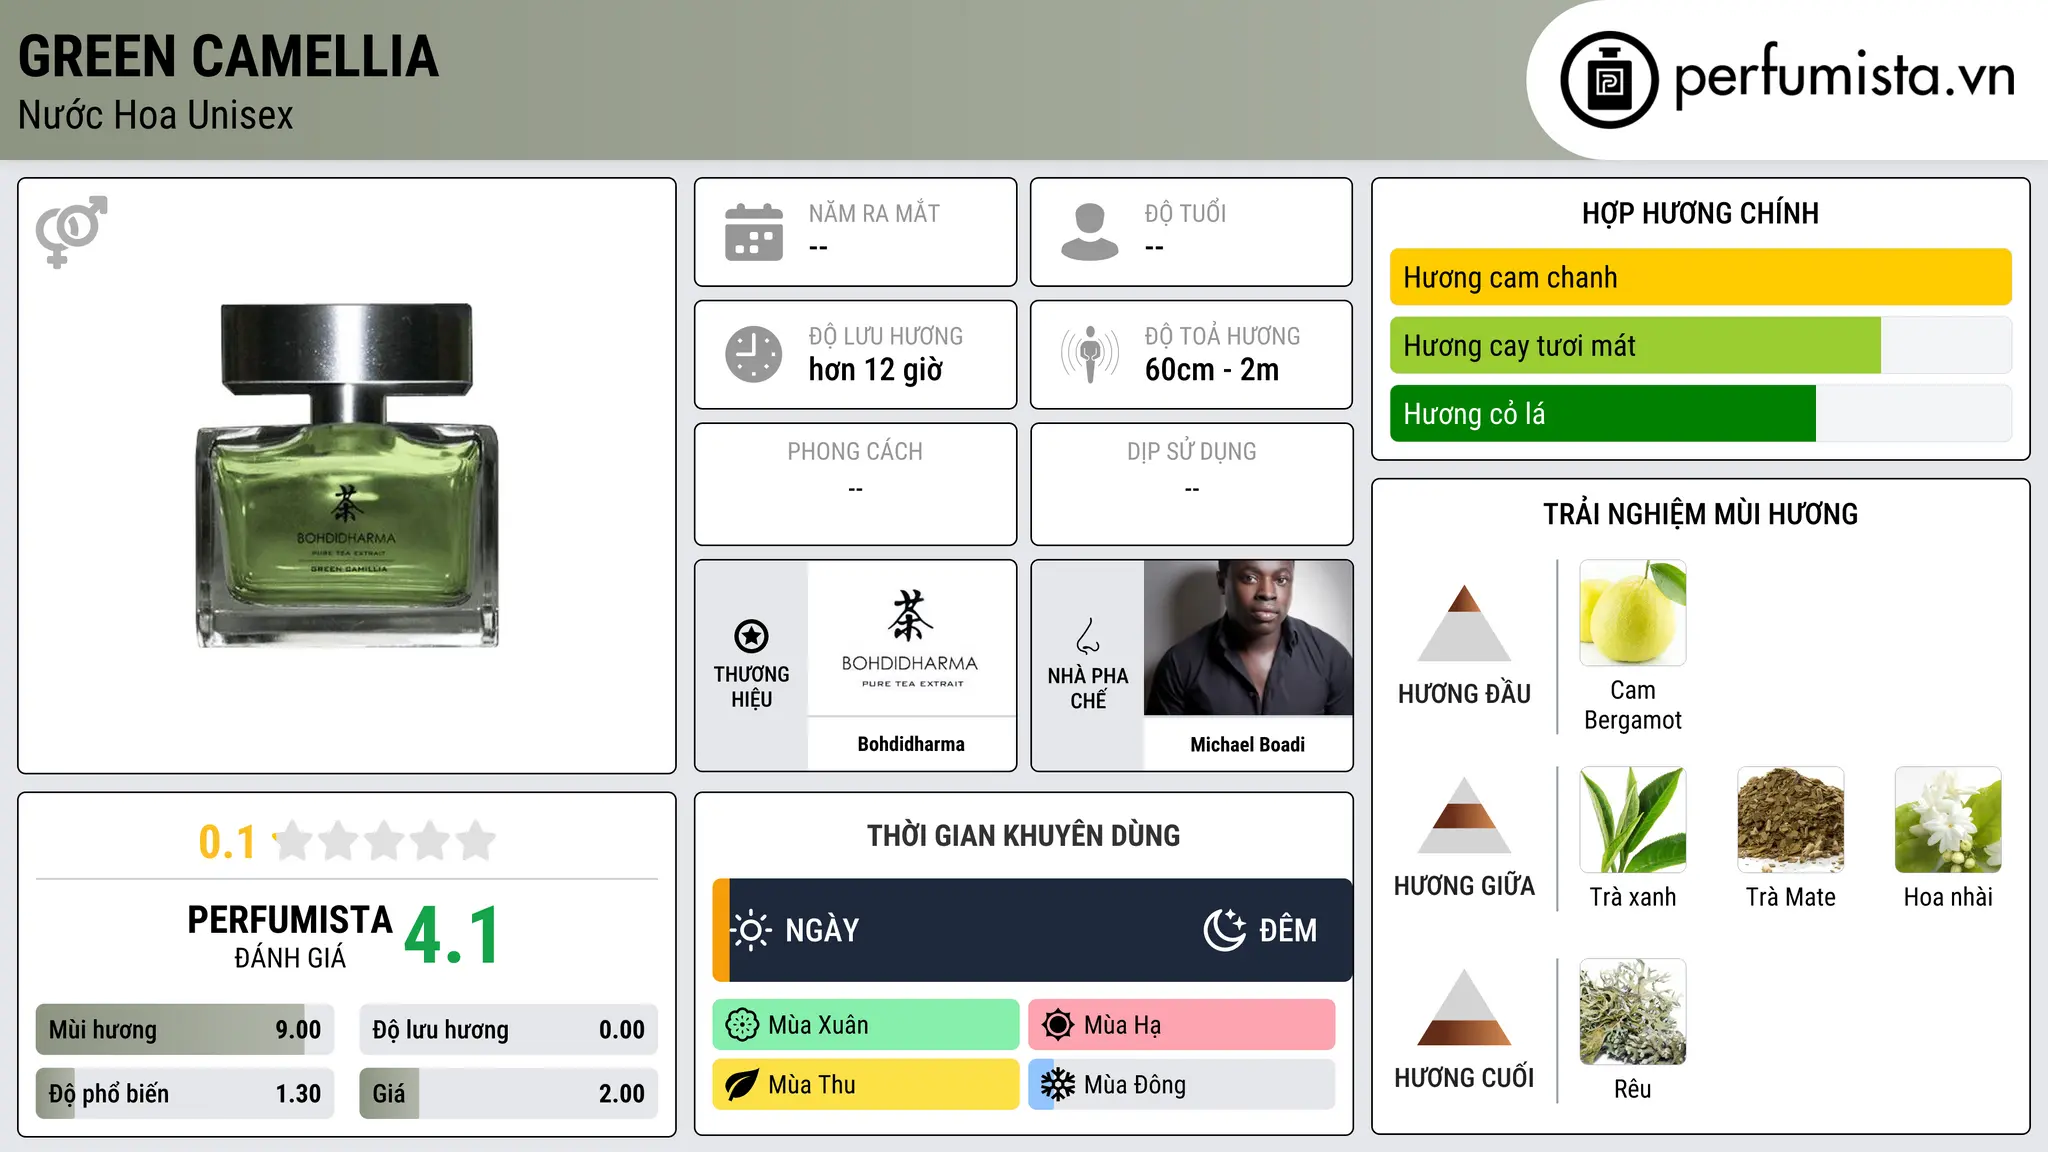The width and height of the screenshot is (2048, 1152).
Task: Click the Michael Boadi perfumer name link
Action: pyautogui.click(x=1248, y=744)
